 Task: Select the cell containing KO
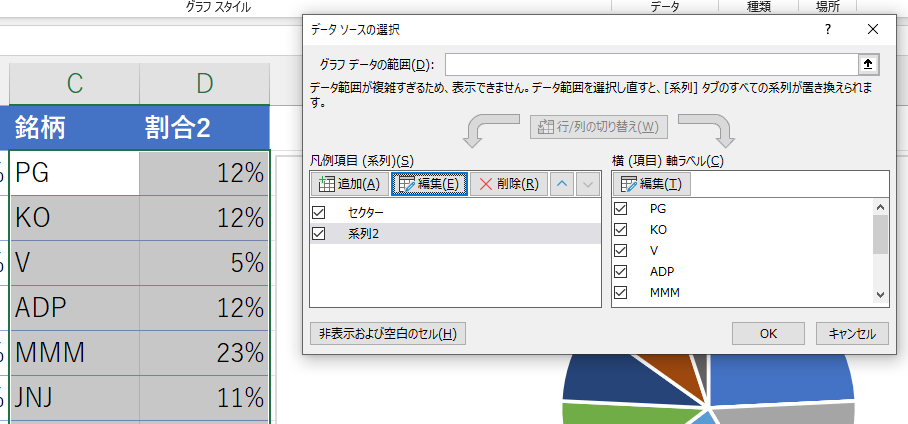tap(74, 218)
